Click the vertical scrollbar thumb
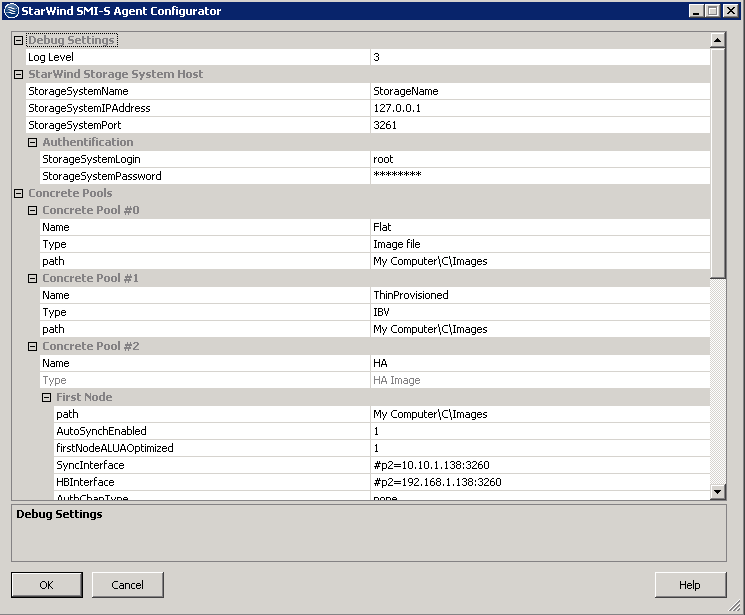The height and width of the screenshot is (615, 745). pos(717,163)
